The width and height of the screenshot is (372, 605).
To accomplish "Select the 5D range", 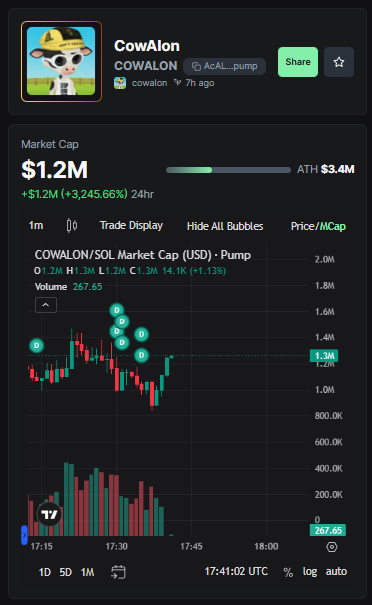I will (66, 572).
